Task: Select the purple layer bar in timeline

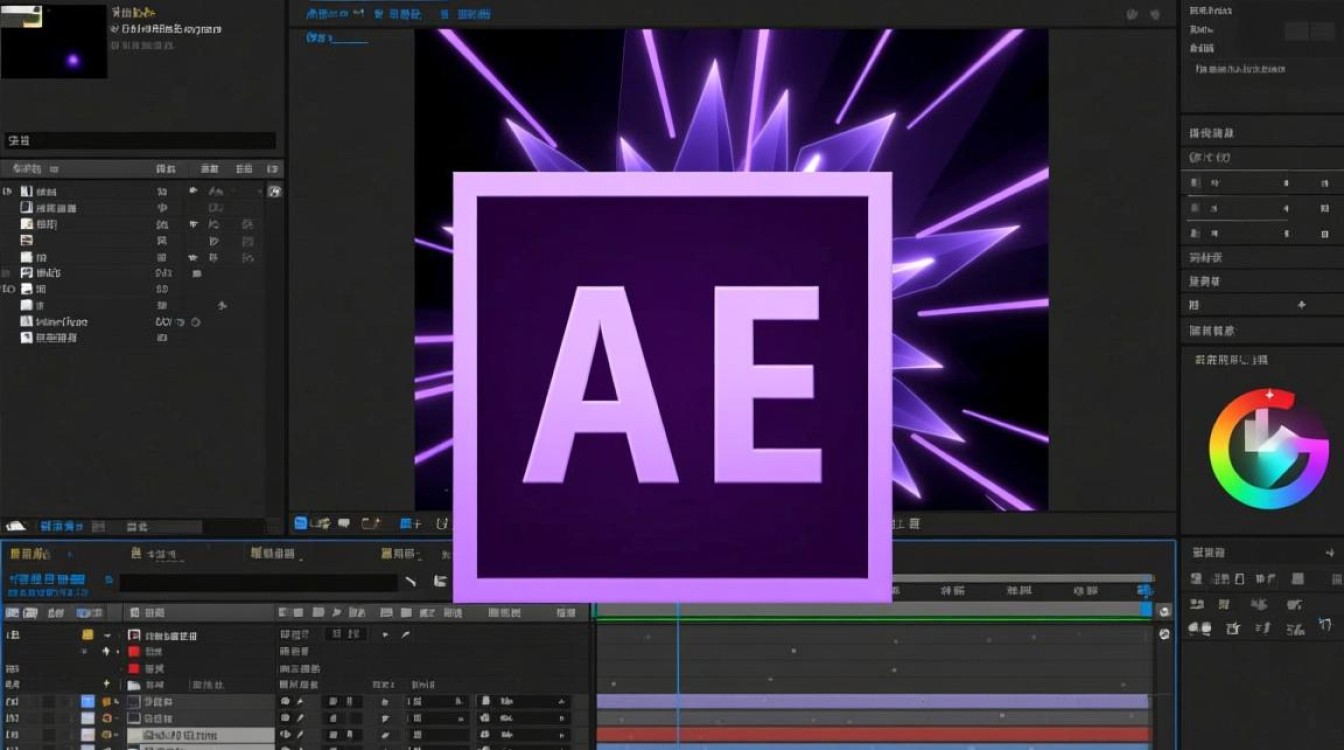Action: (872, 701)
